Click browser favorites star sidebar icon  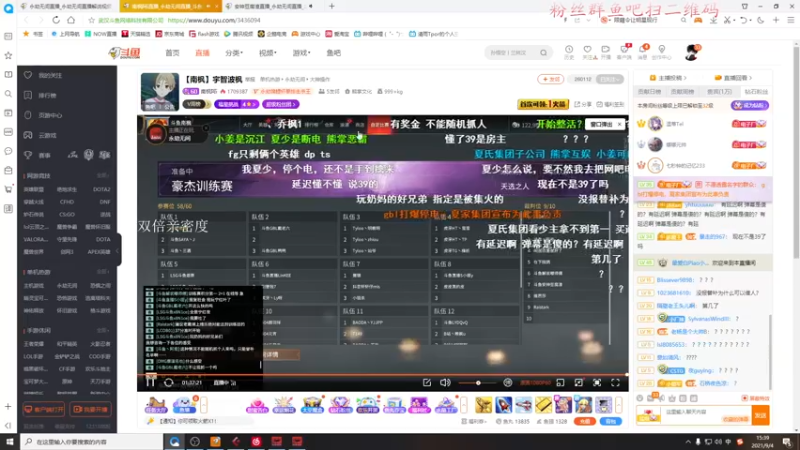click(8, 56)
